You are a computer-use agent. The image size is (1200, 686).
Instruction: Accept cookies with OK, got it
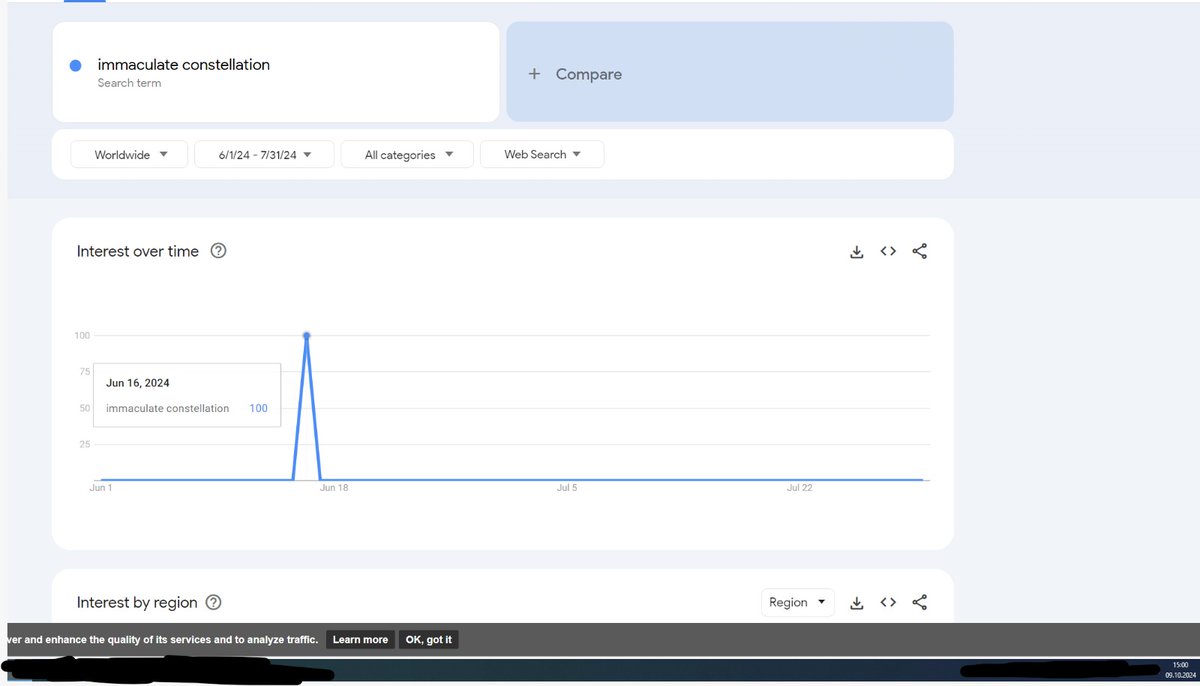[x=429, y=640]
